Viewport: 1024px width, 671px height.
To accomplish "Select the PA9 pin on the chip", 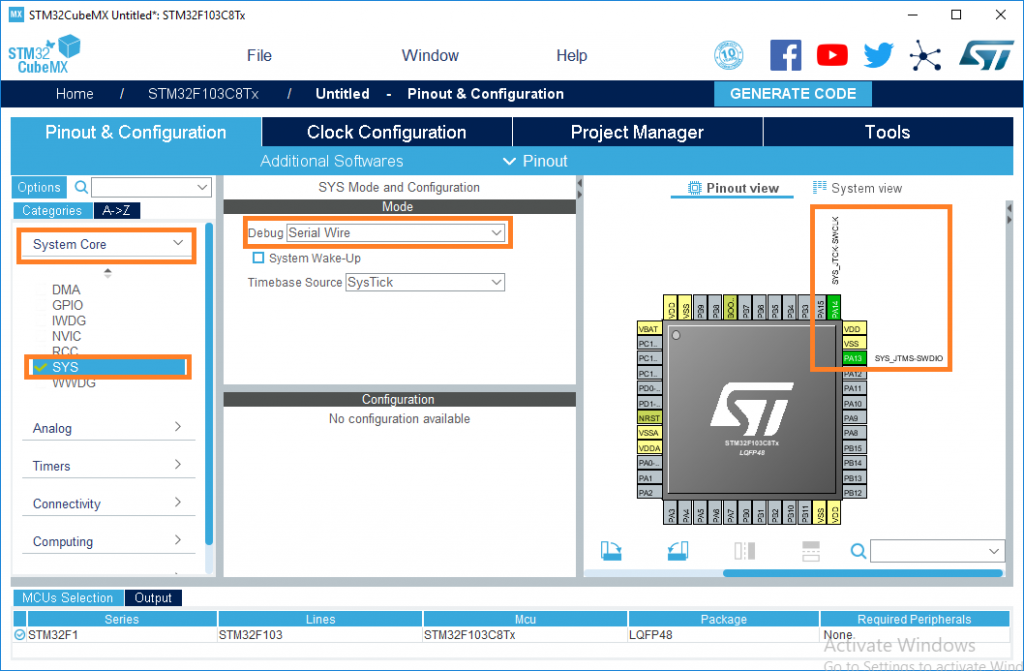I will point(854,417).
